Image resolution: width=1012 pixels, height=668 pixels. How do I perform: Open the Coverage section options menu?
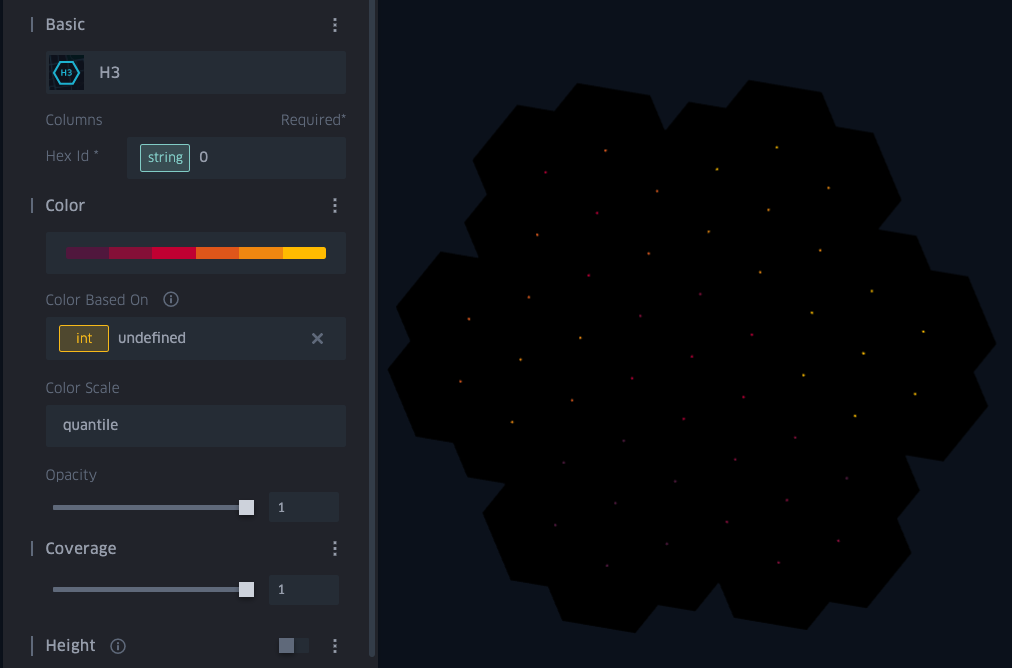[x=335, y=548]
